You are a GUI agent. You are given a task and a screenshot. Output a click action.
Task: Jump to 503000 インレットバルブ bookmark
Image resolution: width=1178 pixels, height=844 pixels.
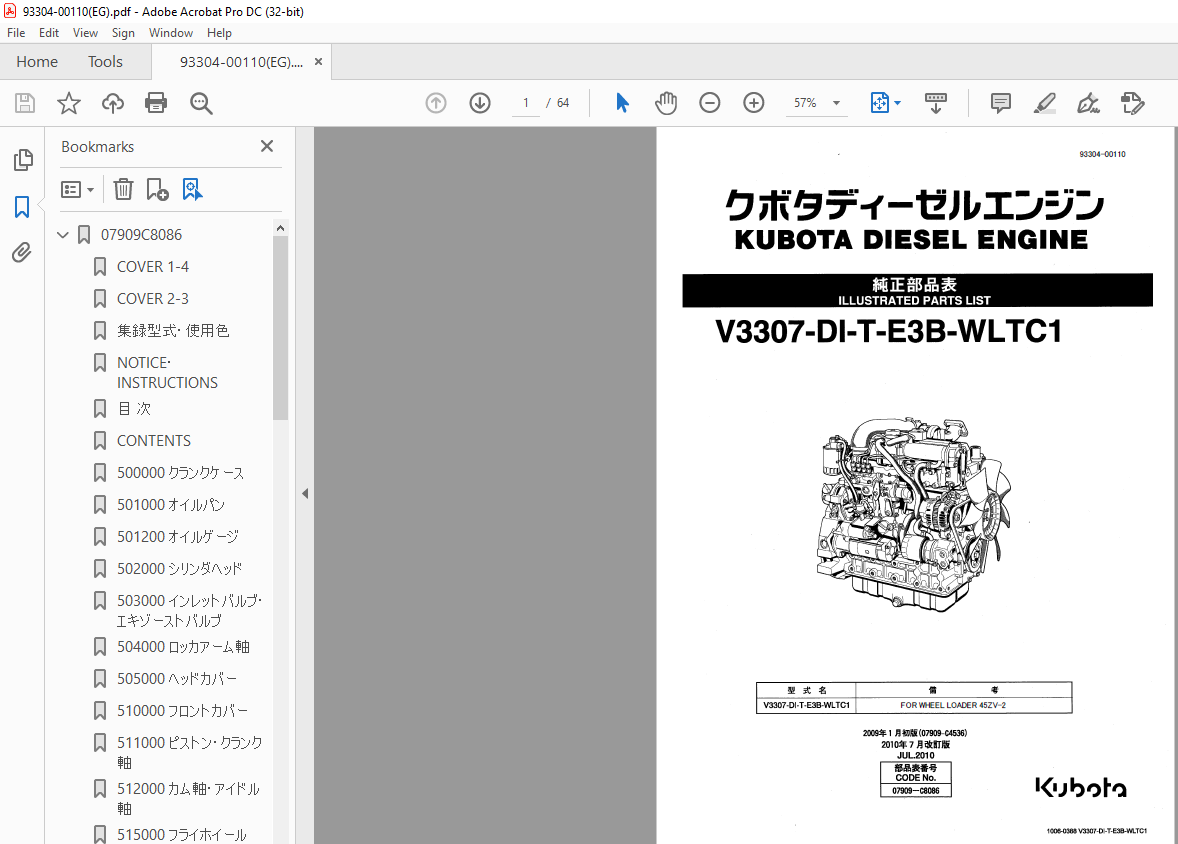click(189, 611)
